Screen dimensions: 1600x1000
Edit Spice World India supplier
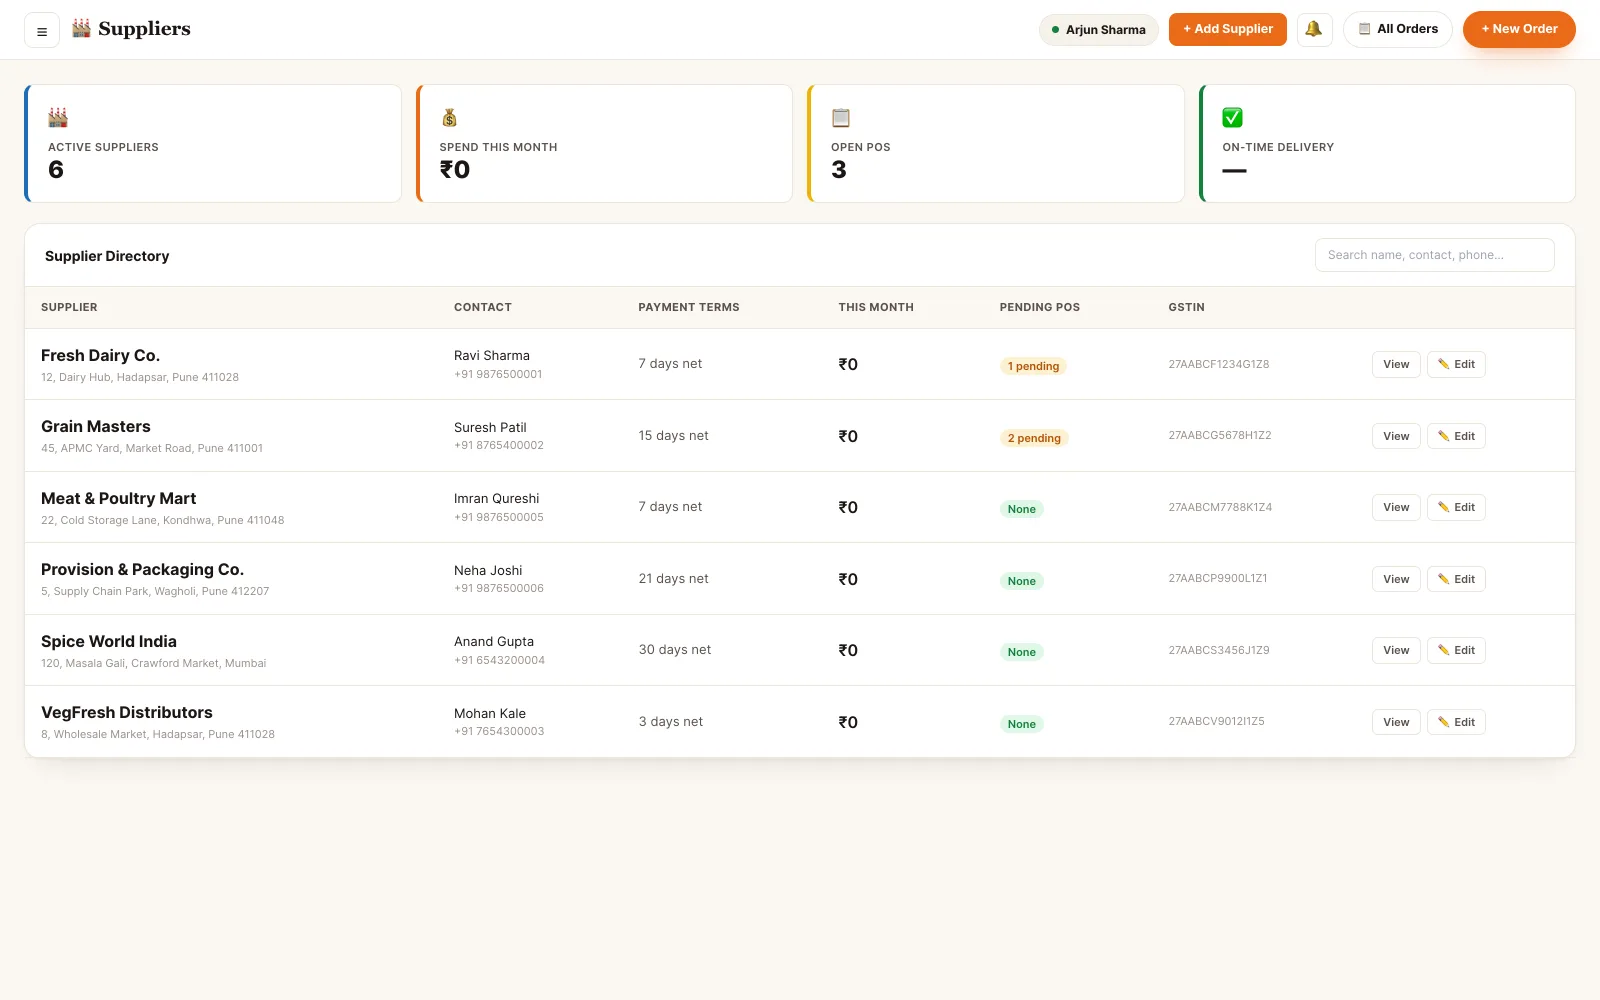1456,650
